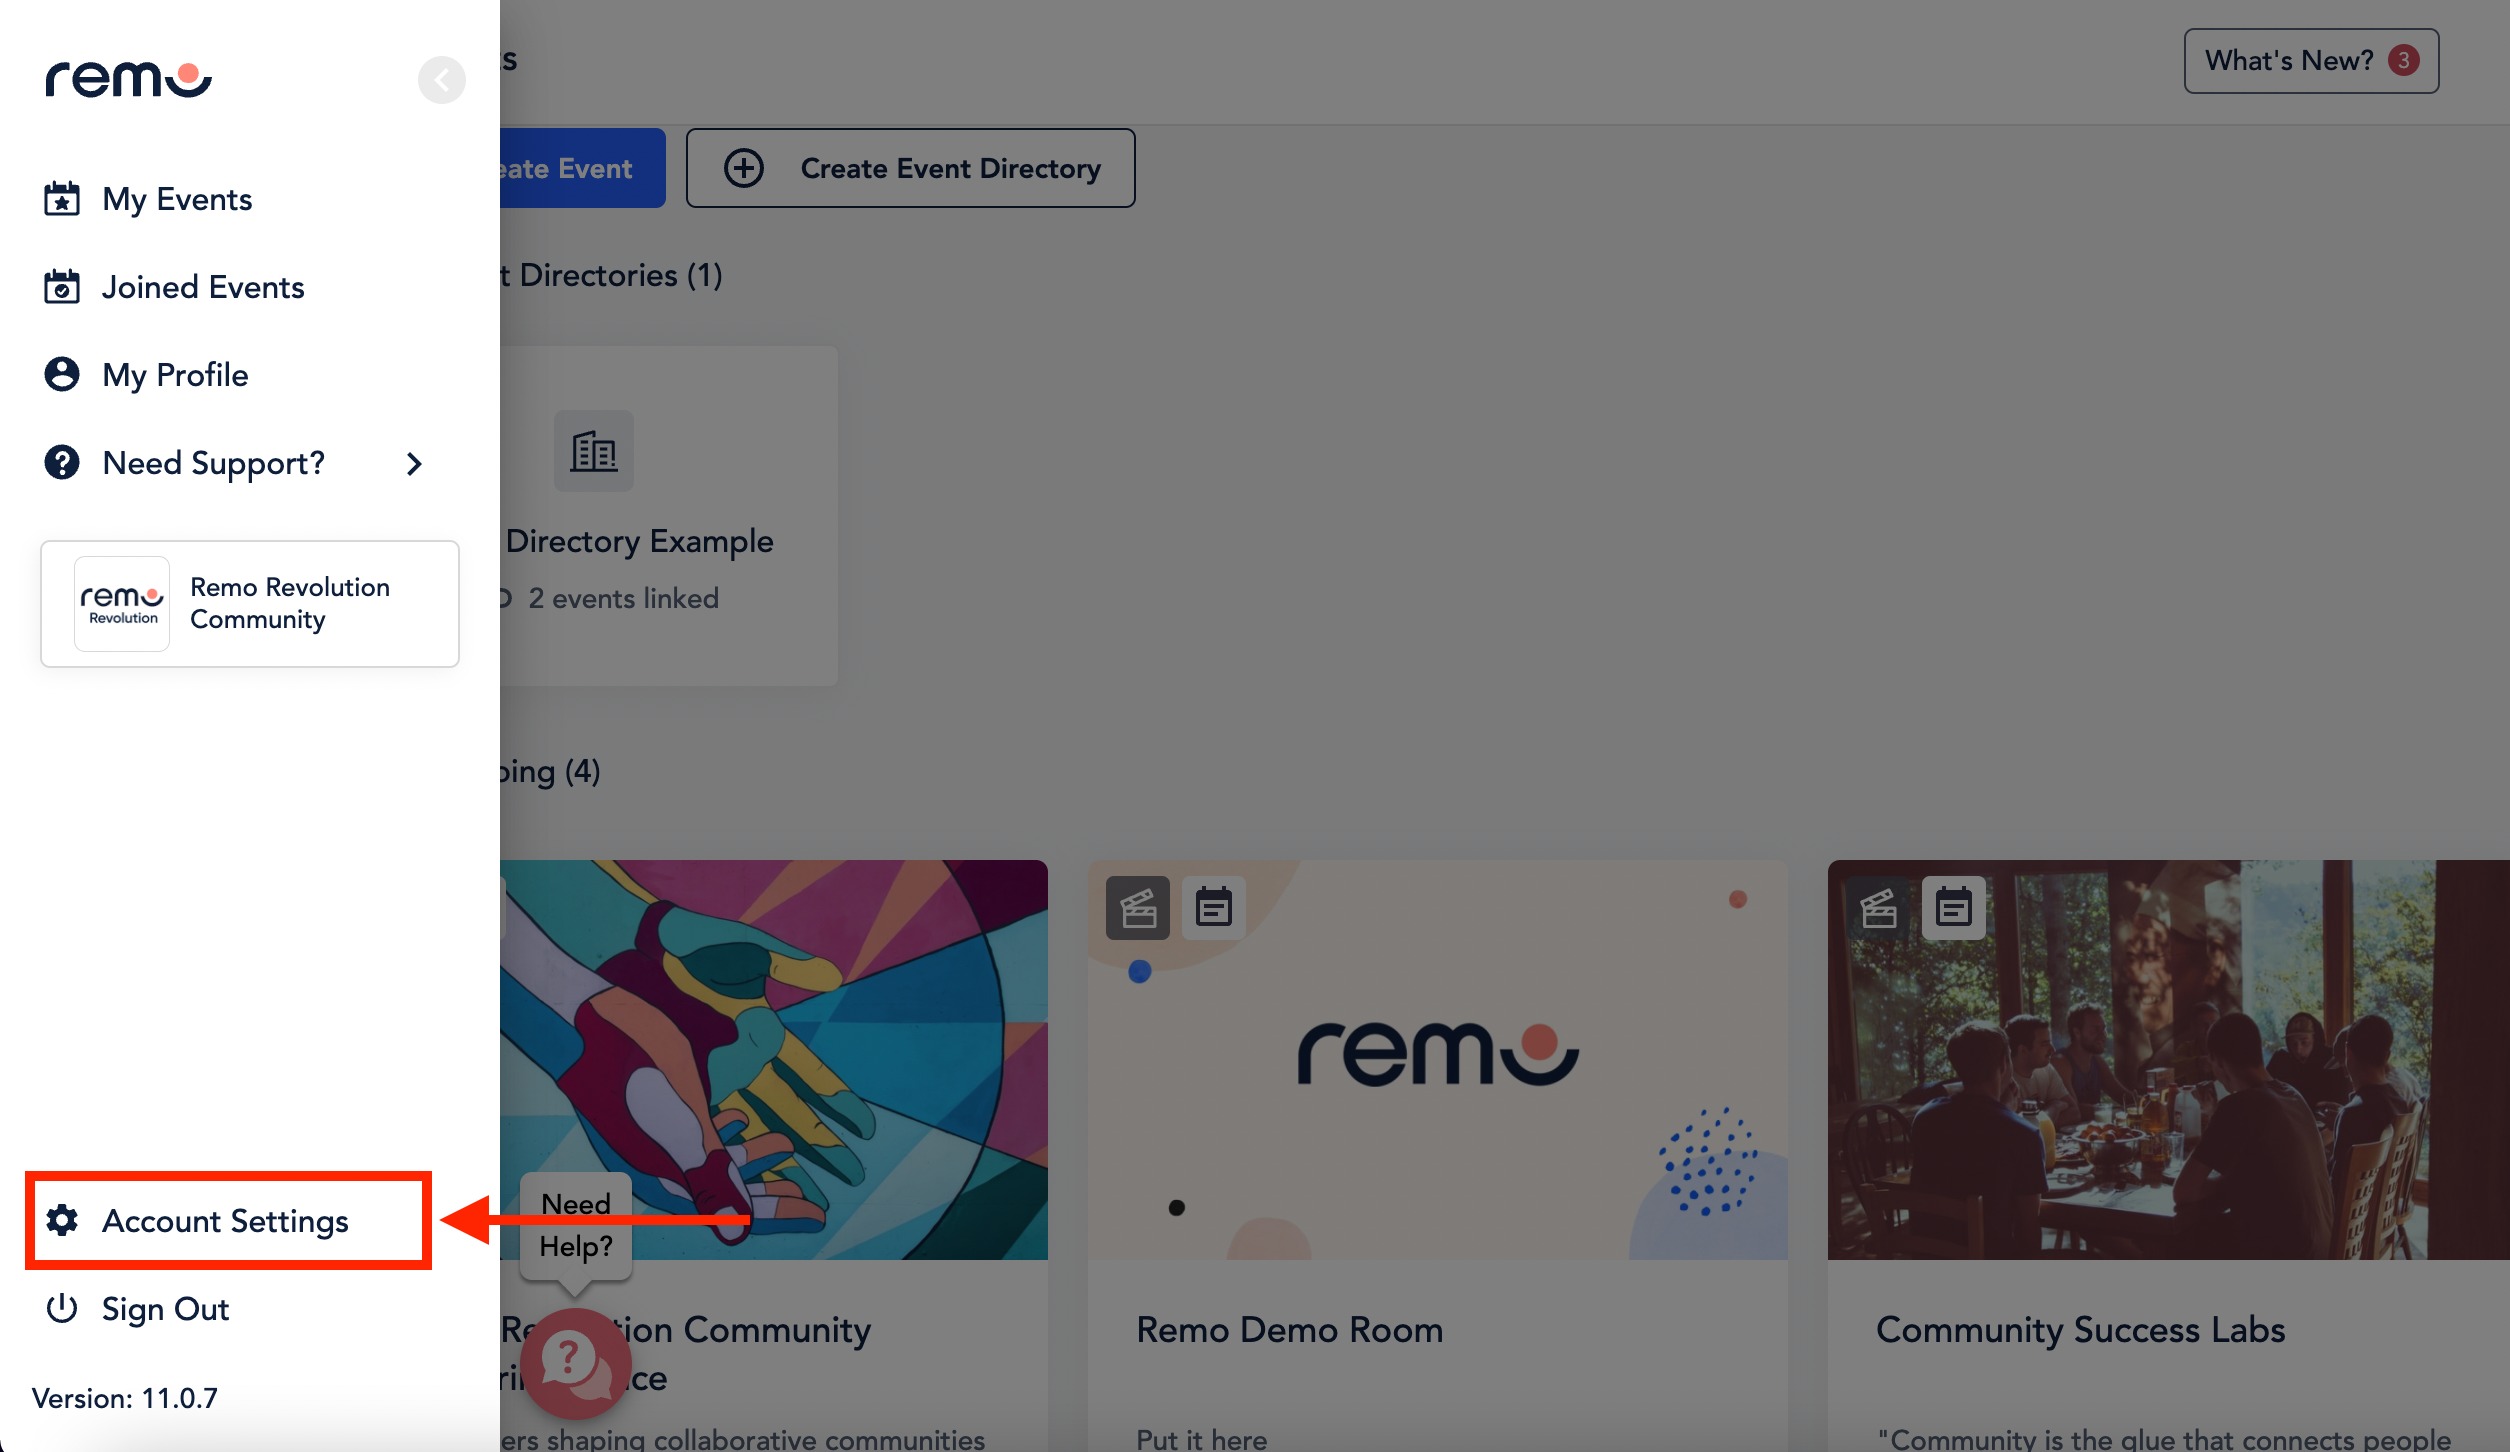2510x1452 pixels.
Task: Click the Need Support question mark icon
Action: click(62, 463)
